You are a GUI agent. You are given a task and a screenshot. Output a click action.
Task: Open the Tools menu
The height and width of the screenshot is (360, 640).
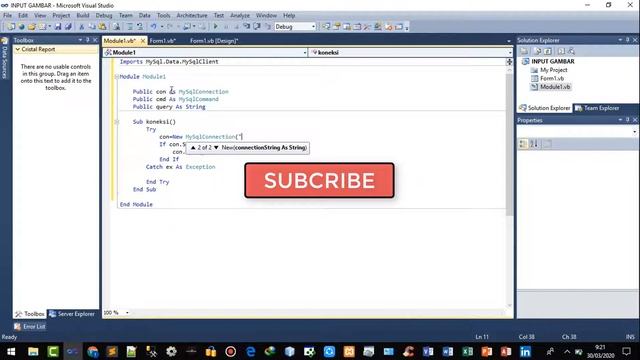[164, 16]
